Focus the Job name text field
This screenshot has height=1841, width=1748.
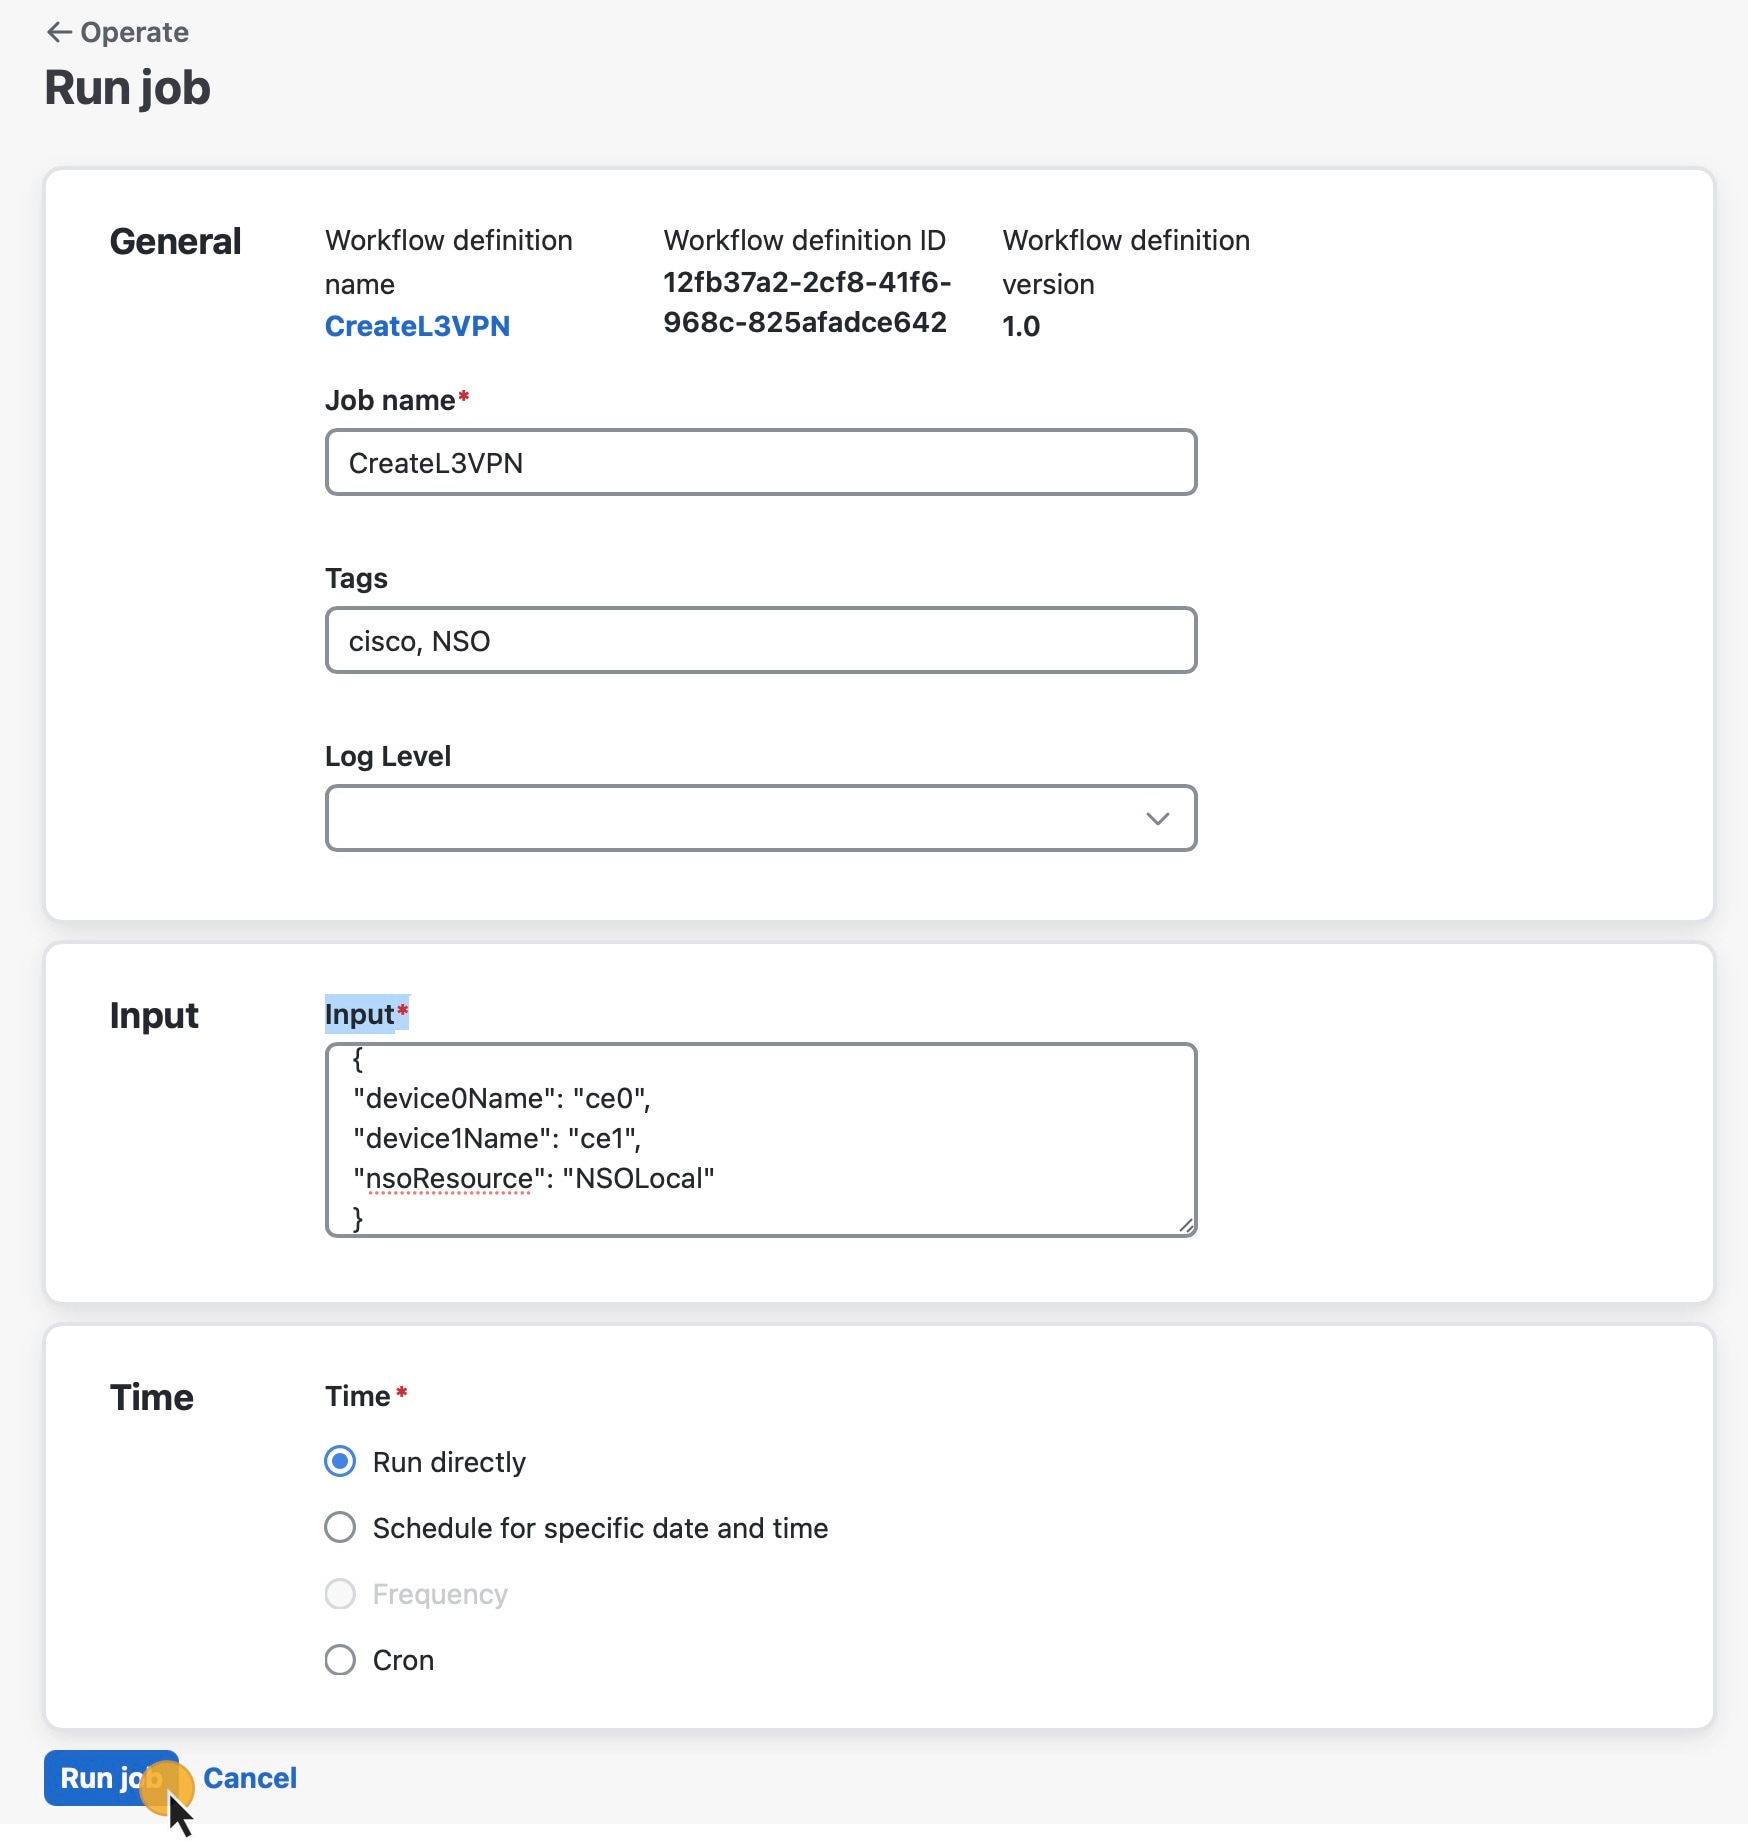[x=761, y=462]
